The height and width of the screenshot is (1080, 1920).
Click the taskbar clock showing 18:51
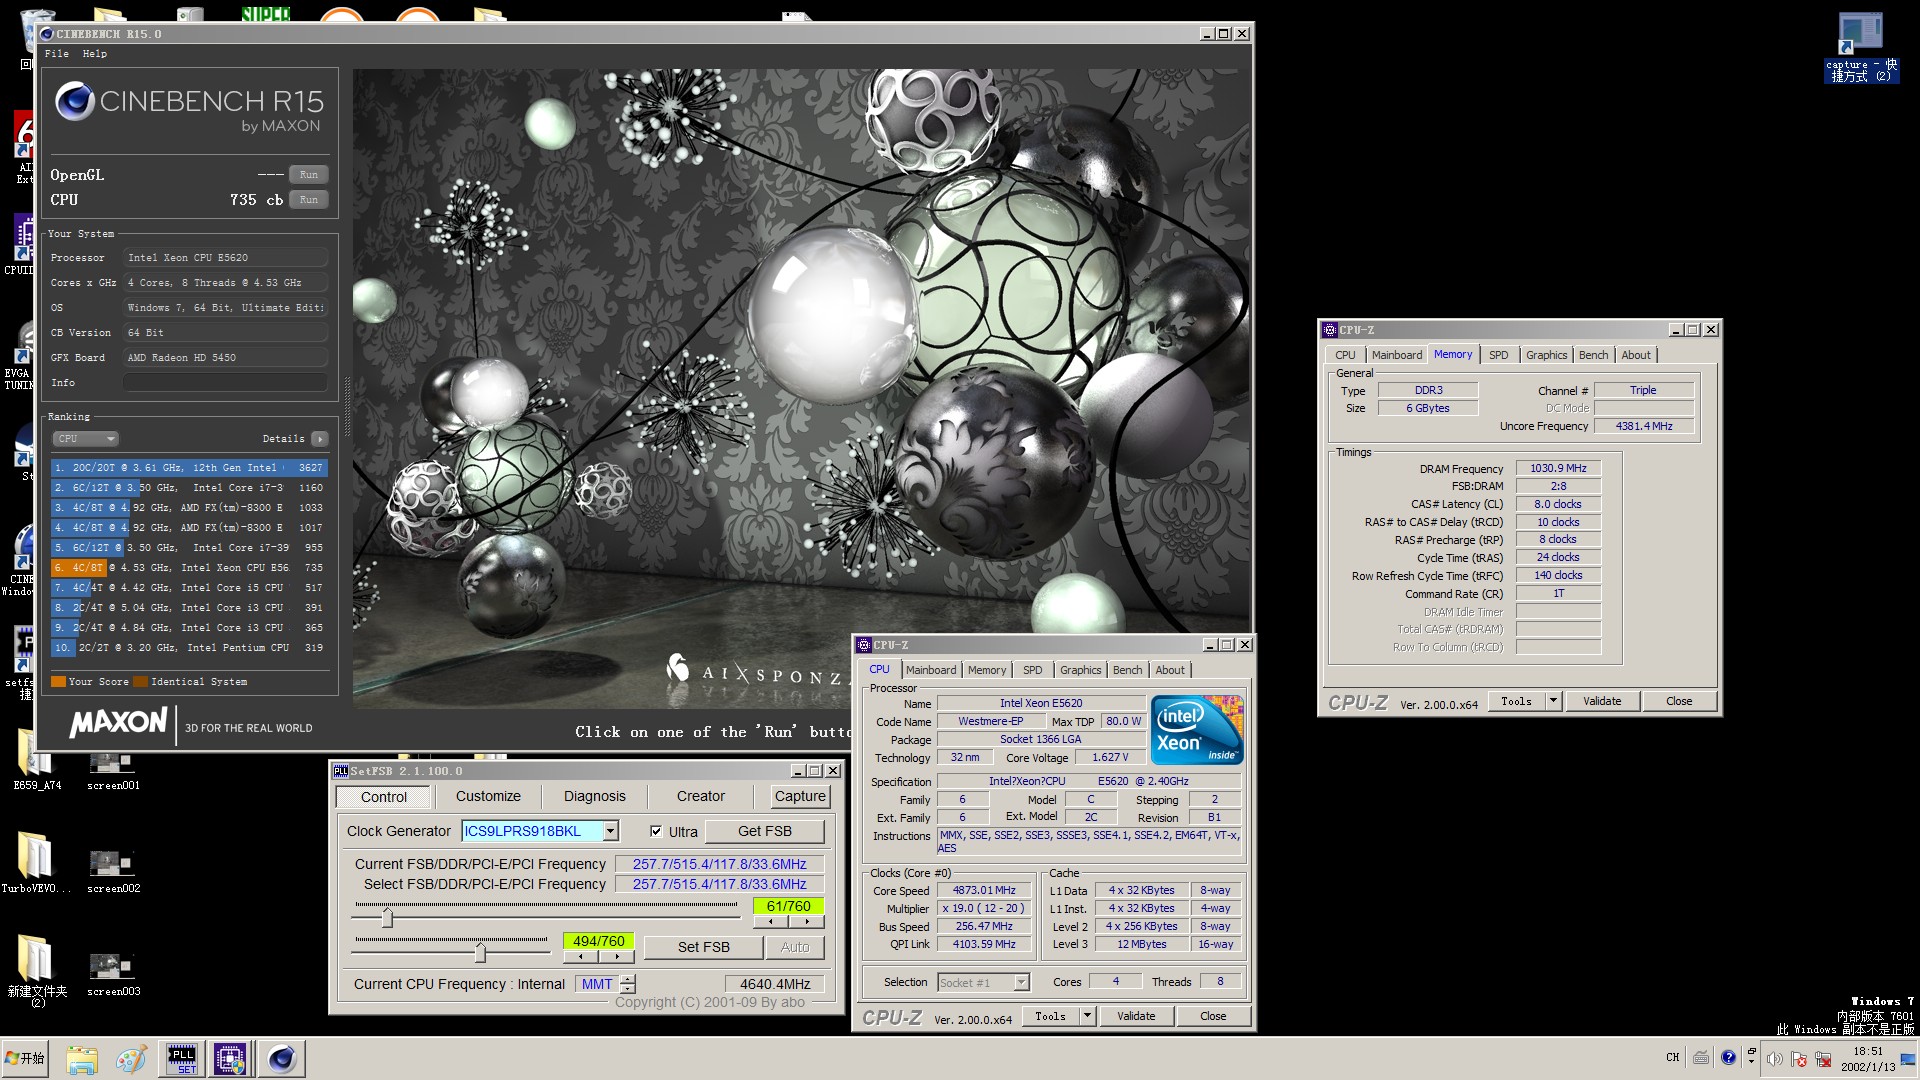[1868, 1059]
